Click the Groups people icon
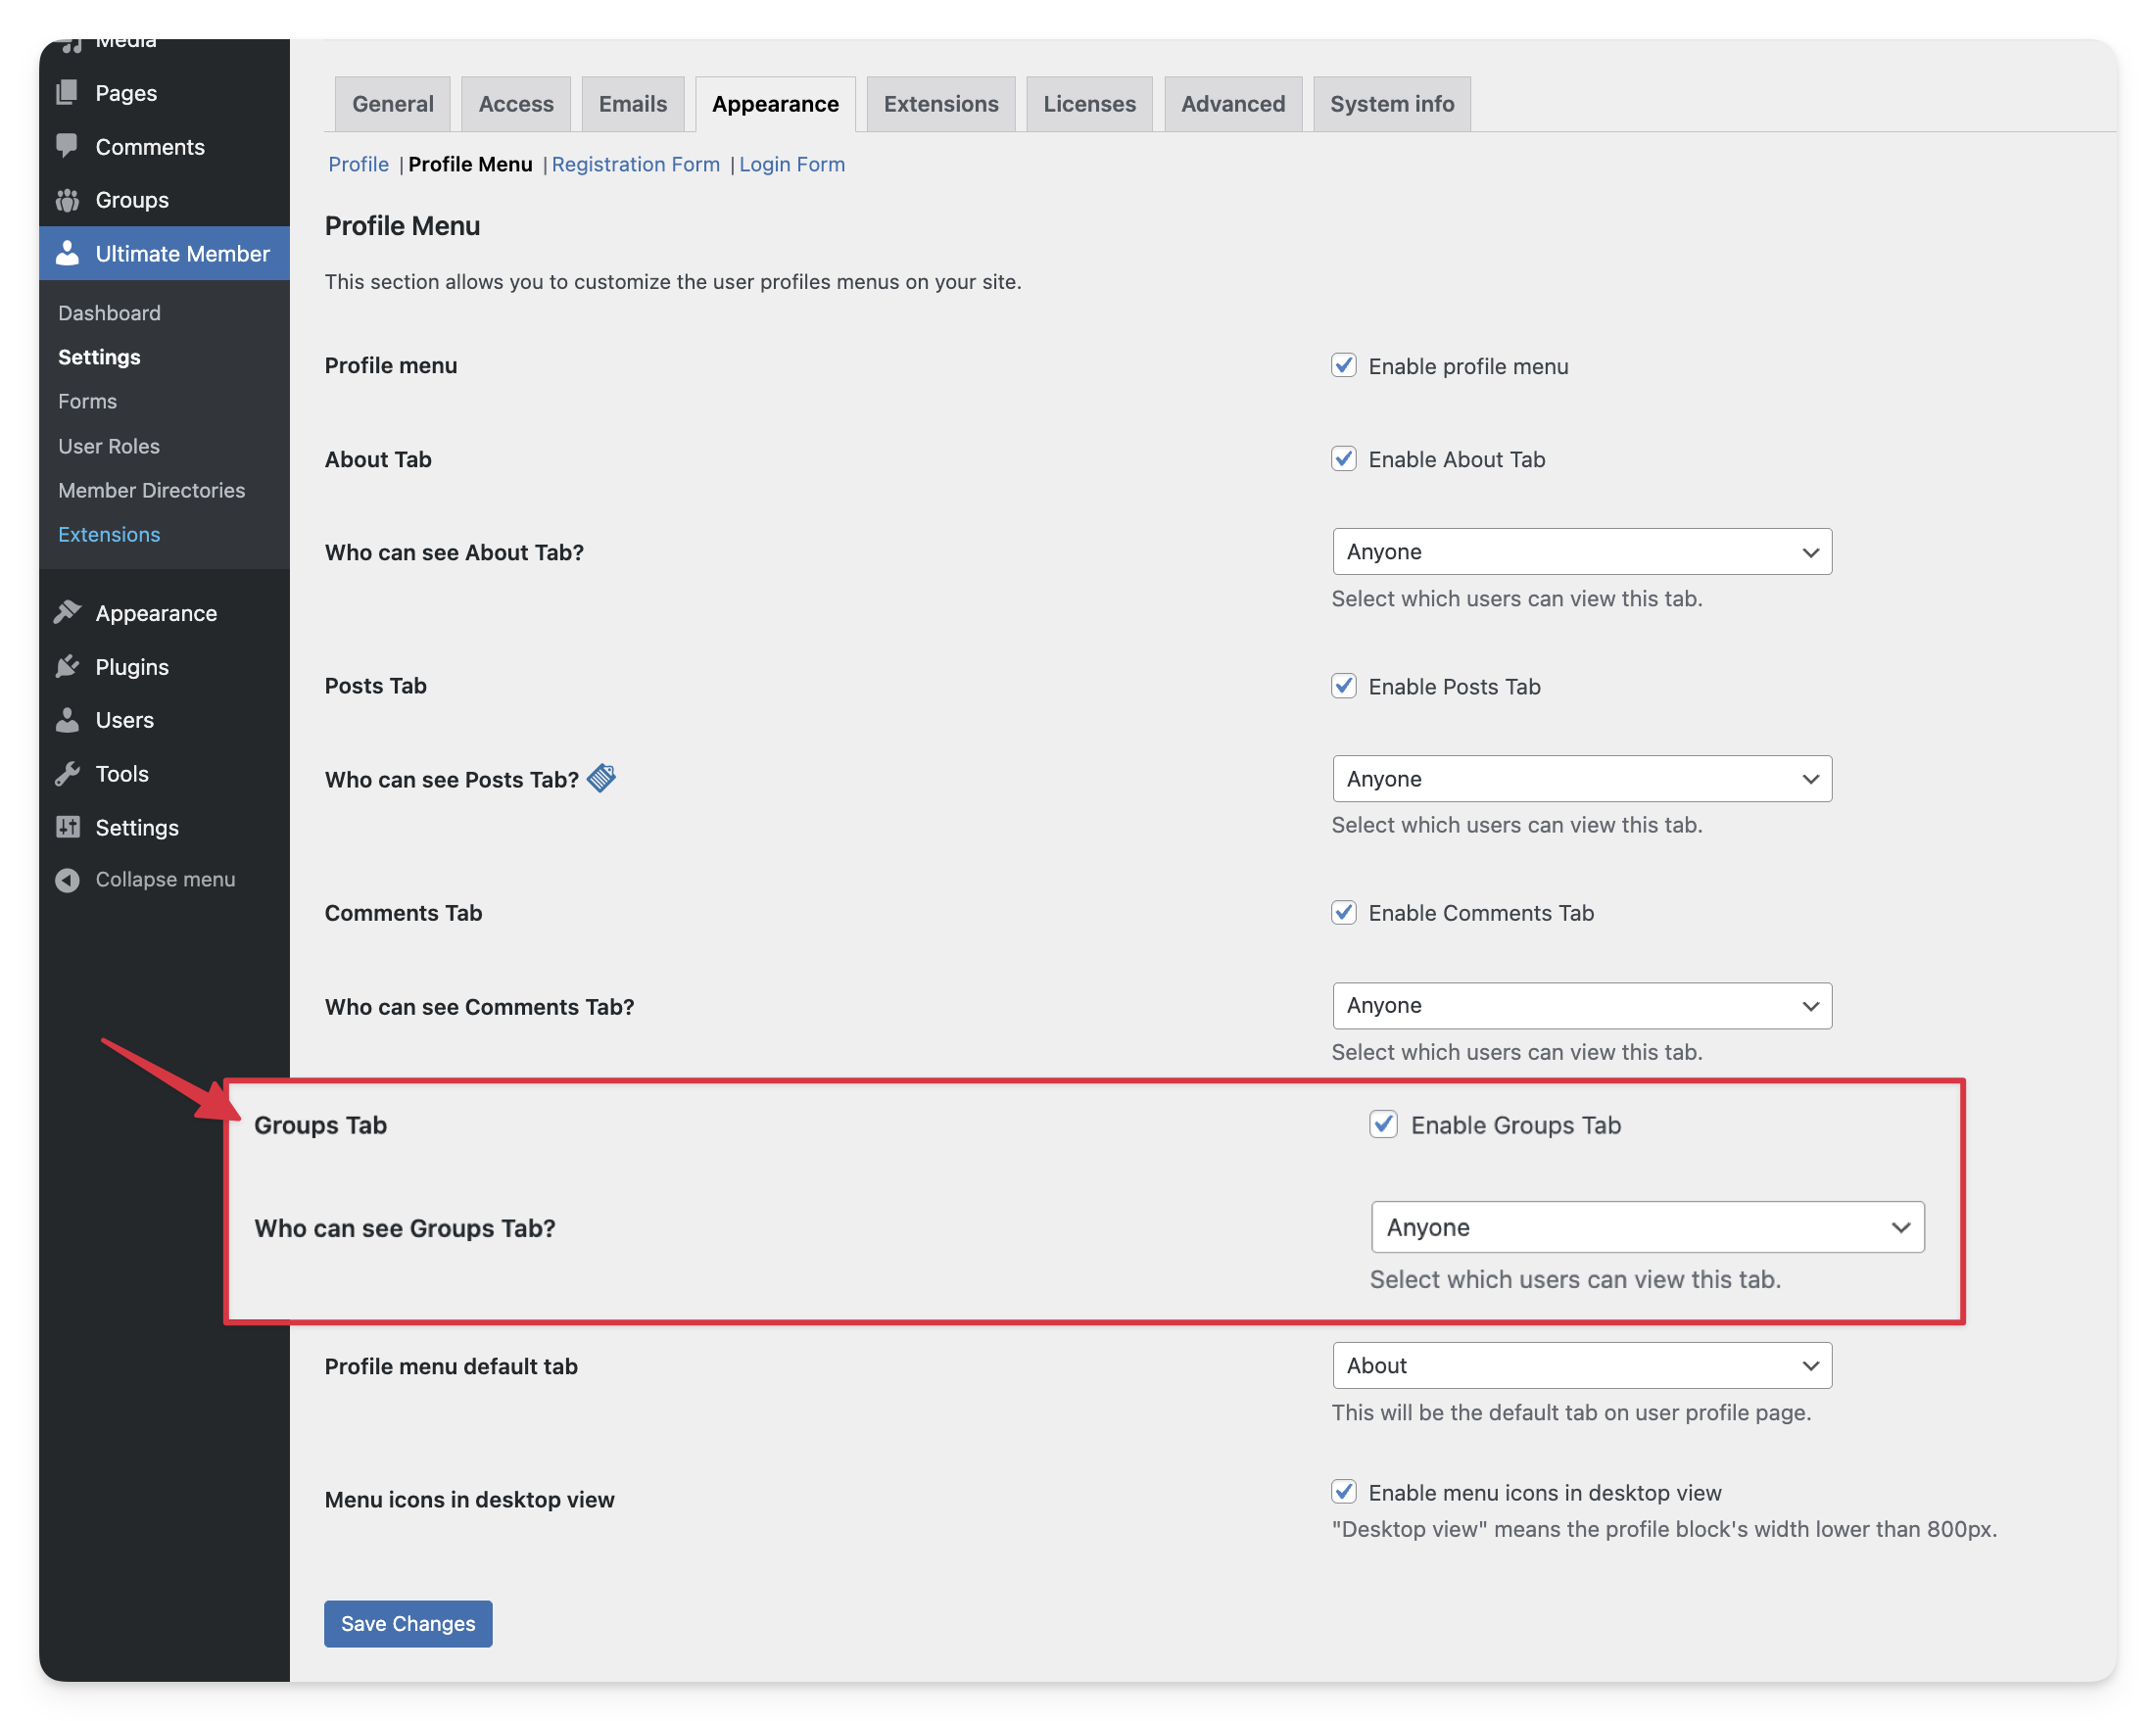Screen dimensions: 2156x1721 (x=67, y=200)
